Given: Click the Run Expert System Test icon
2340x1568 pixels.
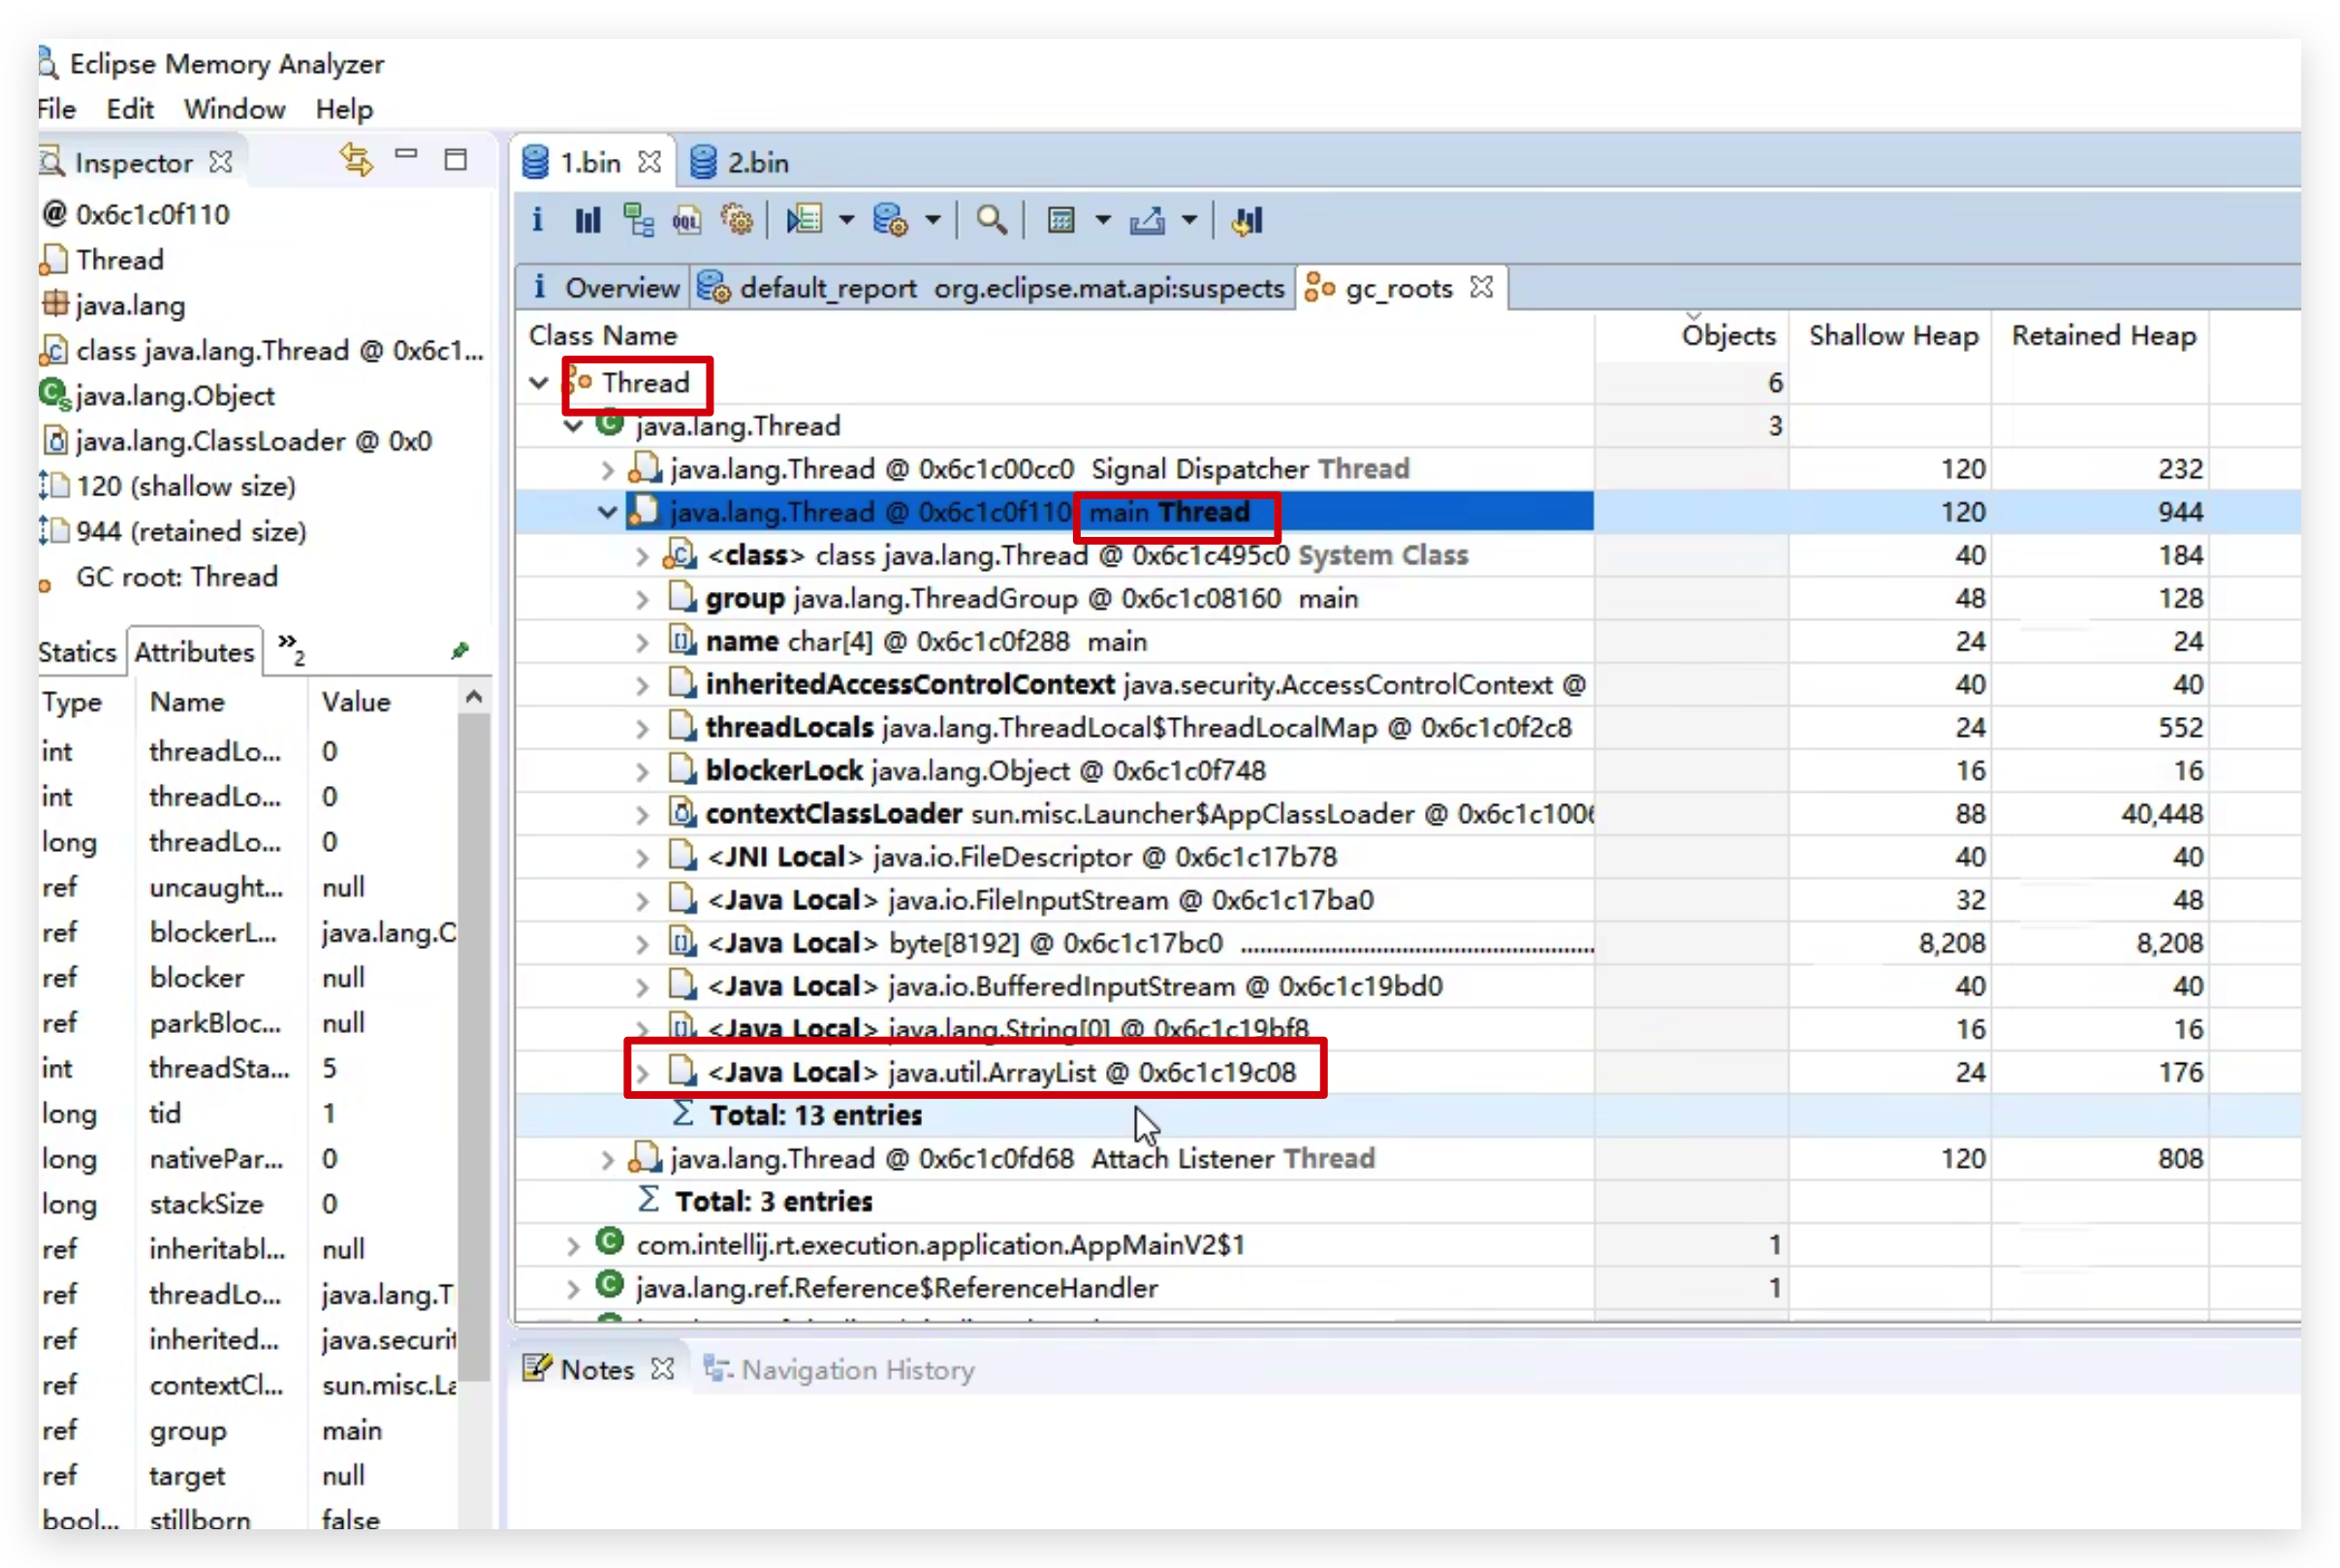Looking at the screenshot, I should click(804, 220).
